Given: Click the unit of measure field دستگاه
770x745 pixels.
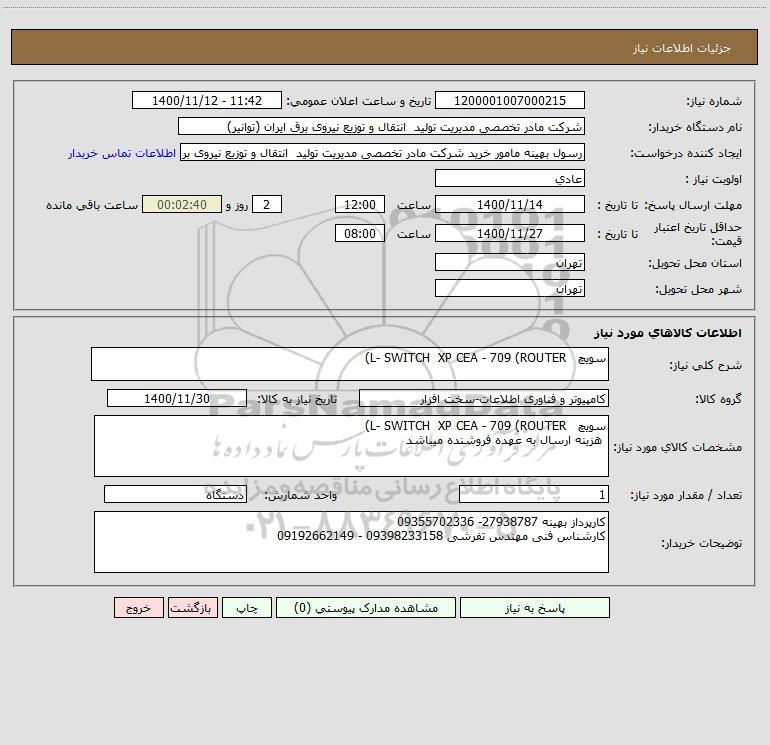Looking at the screenshot, I should click(x=175, y=495).
